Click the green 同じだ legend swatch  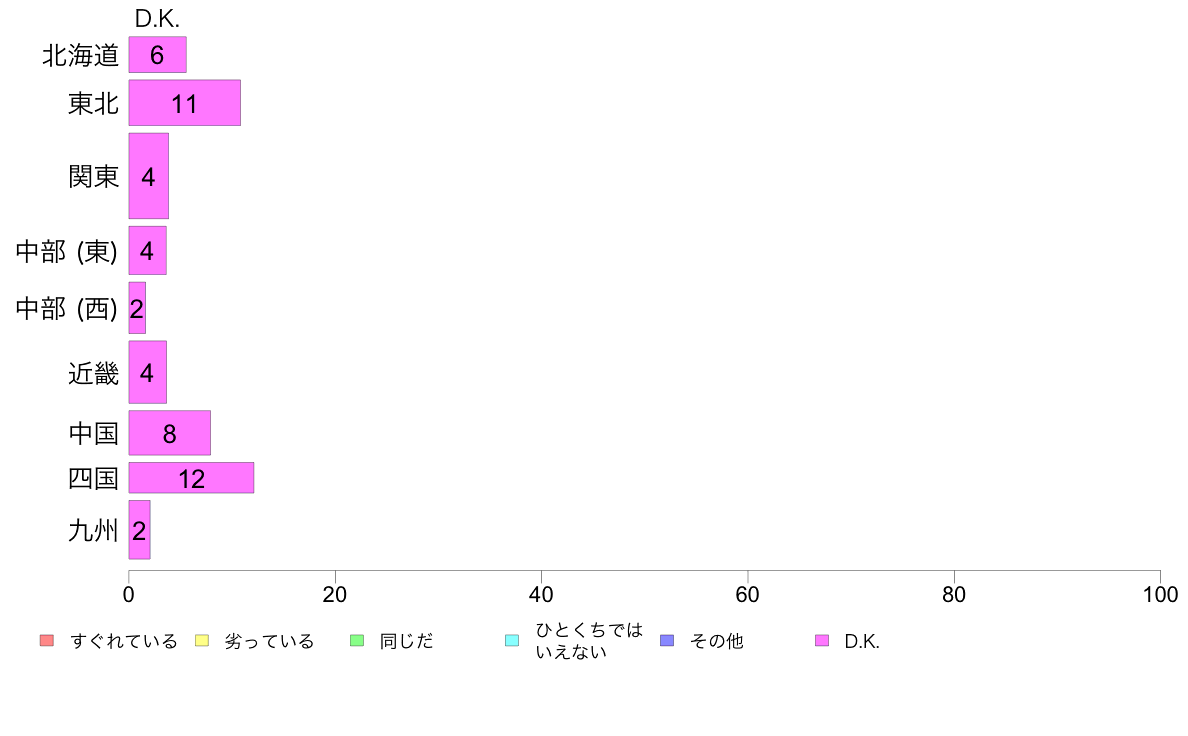[357, 640]
